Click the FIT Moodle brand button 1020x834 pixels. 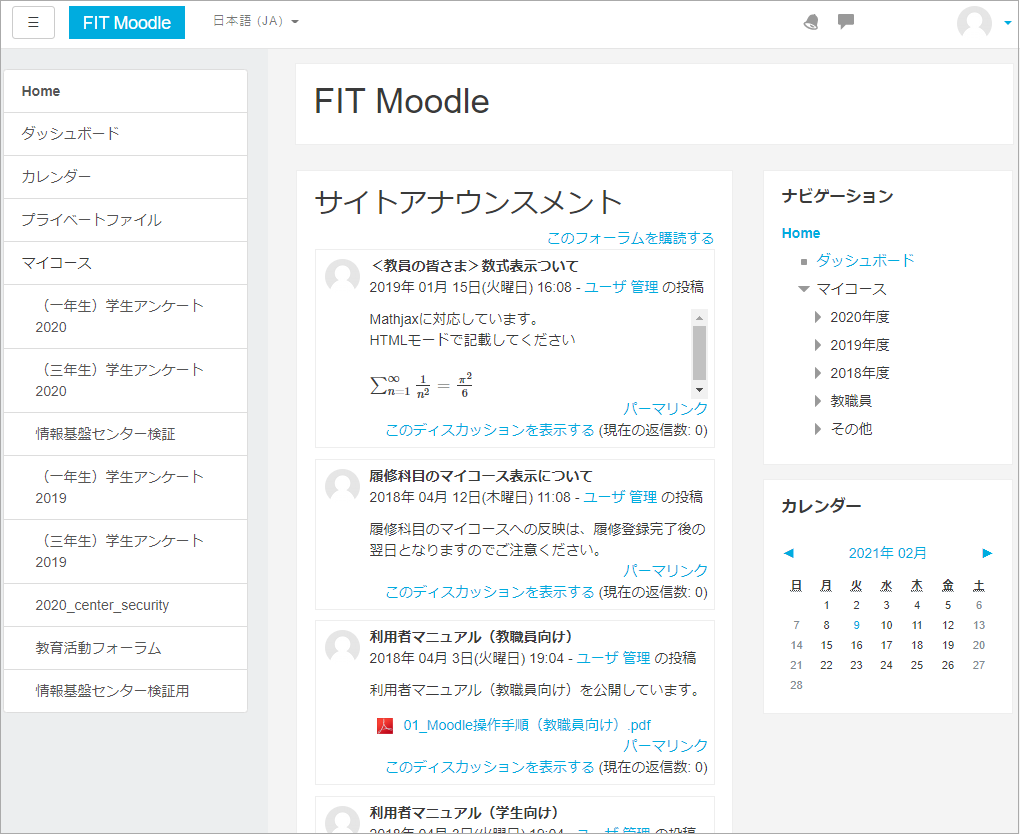tap(127, 23)
